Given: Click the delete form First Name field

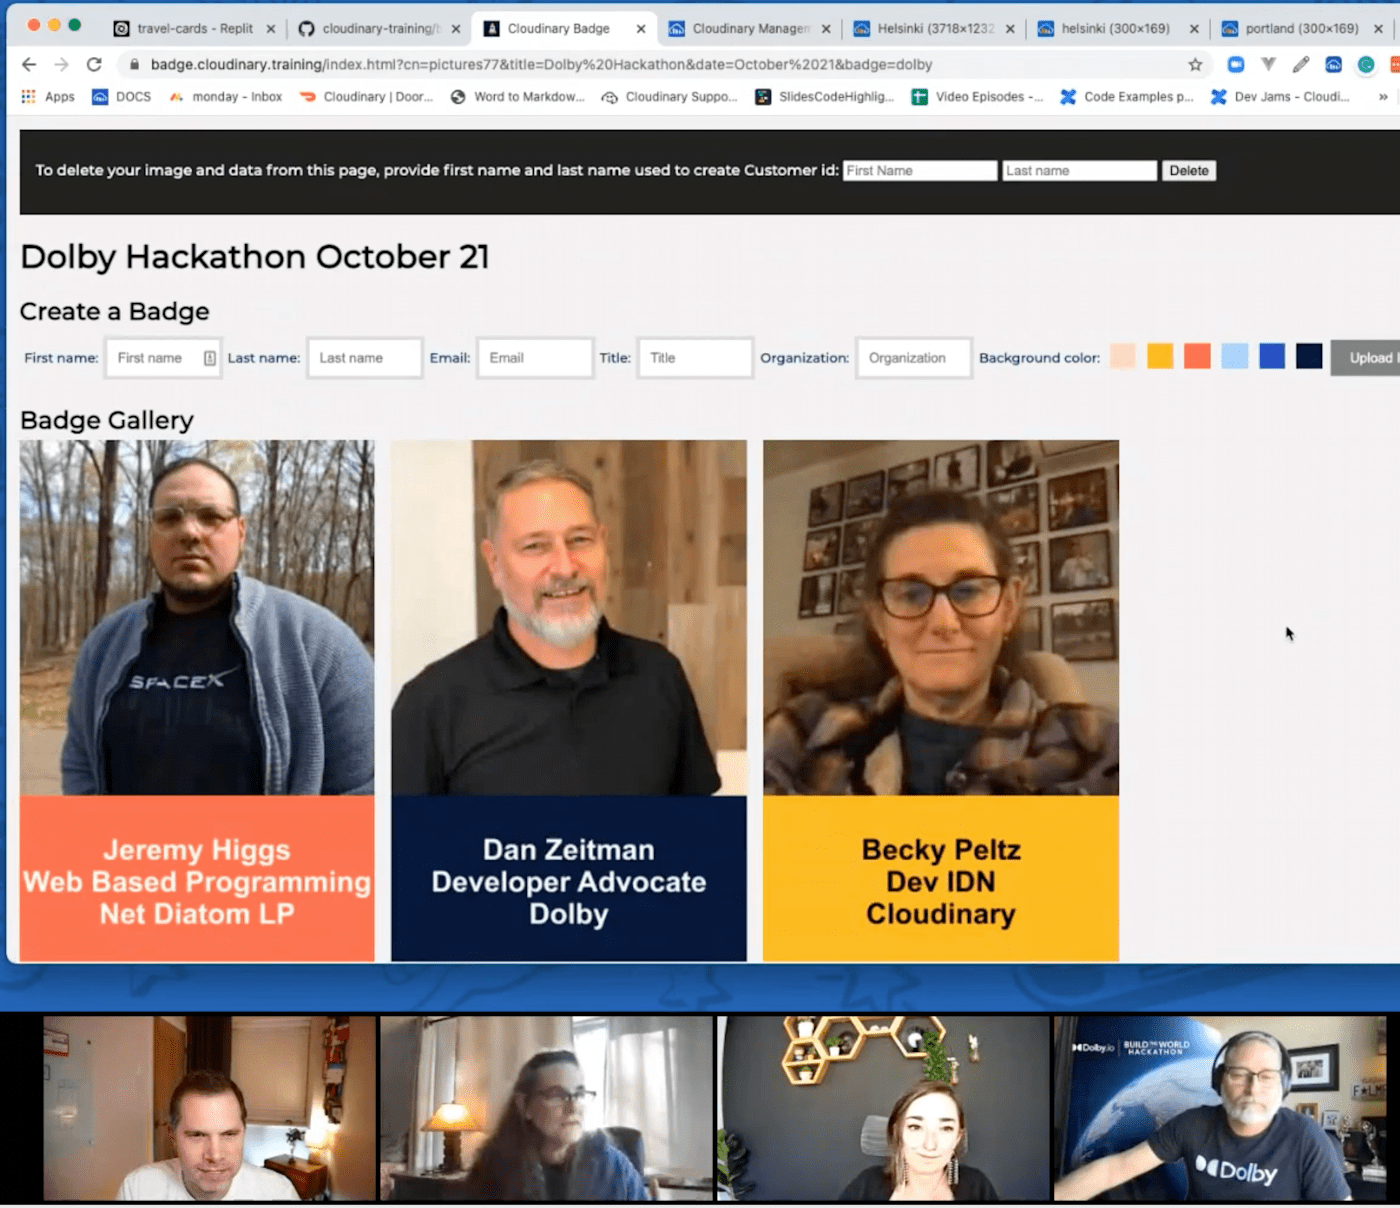Looking at the screenshot, I should 920,171.
